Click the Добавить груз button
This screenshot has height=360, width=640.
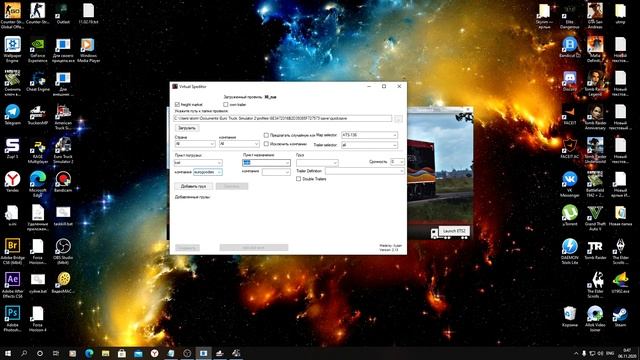point(193,186)
